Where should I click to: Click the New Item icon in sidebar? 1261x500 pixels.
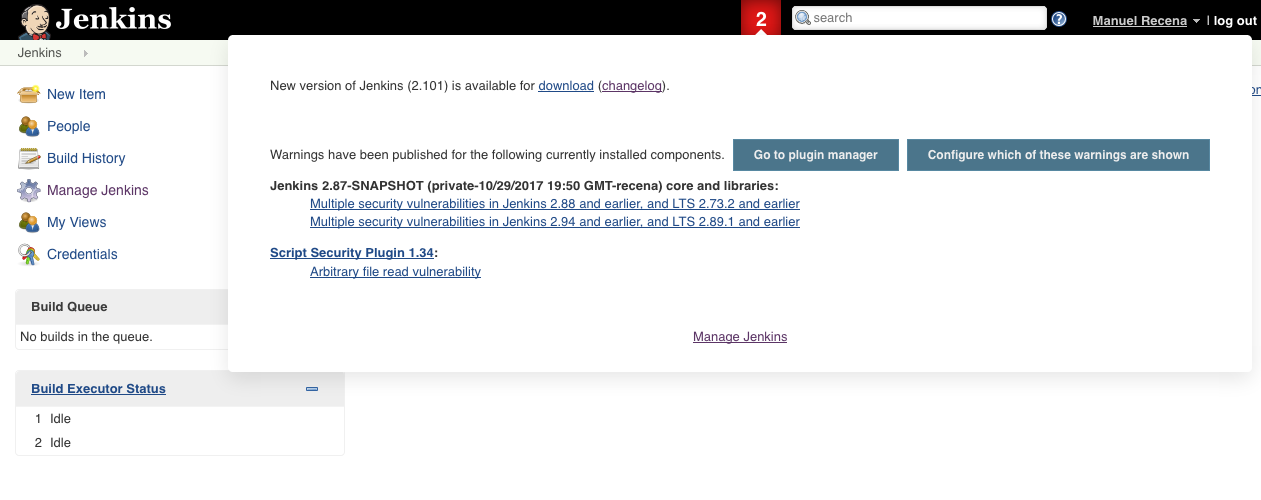[x=29, y=94]
